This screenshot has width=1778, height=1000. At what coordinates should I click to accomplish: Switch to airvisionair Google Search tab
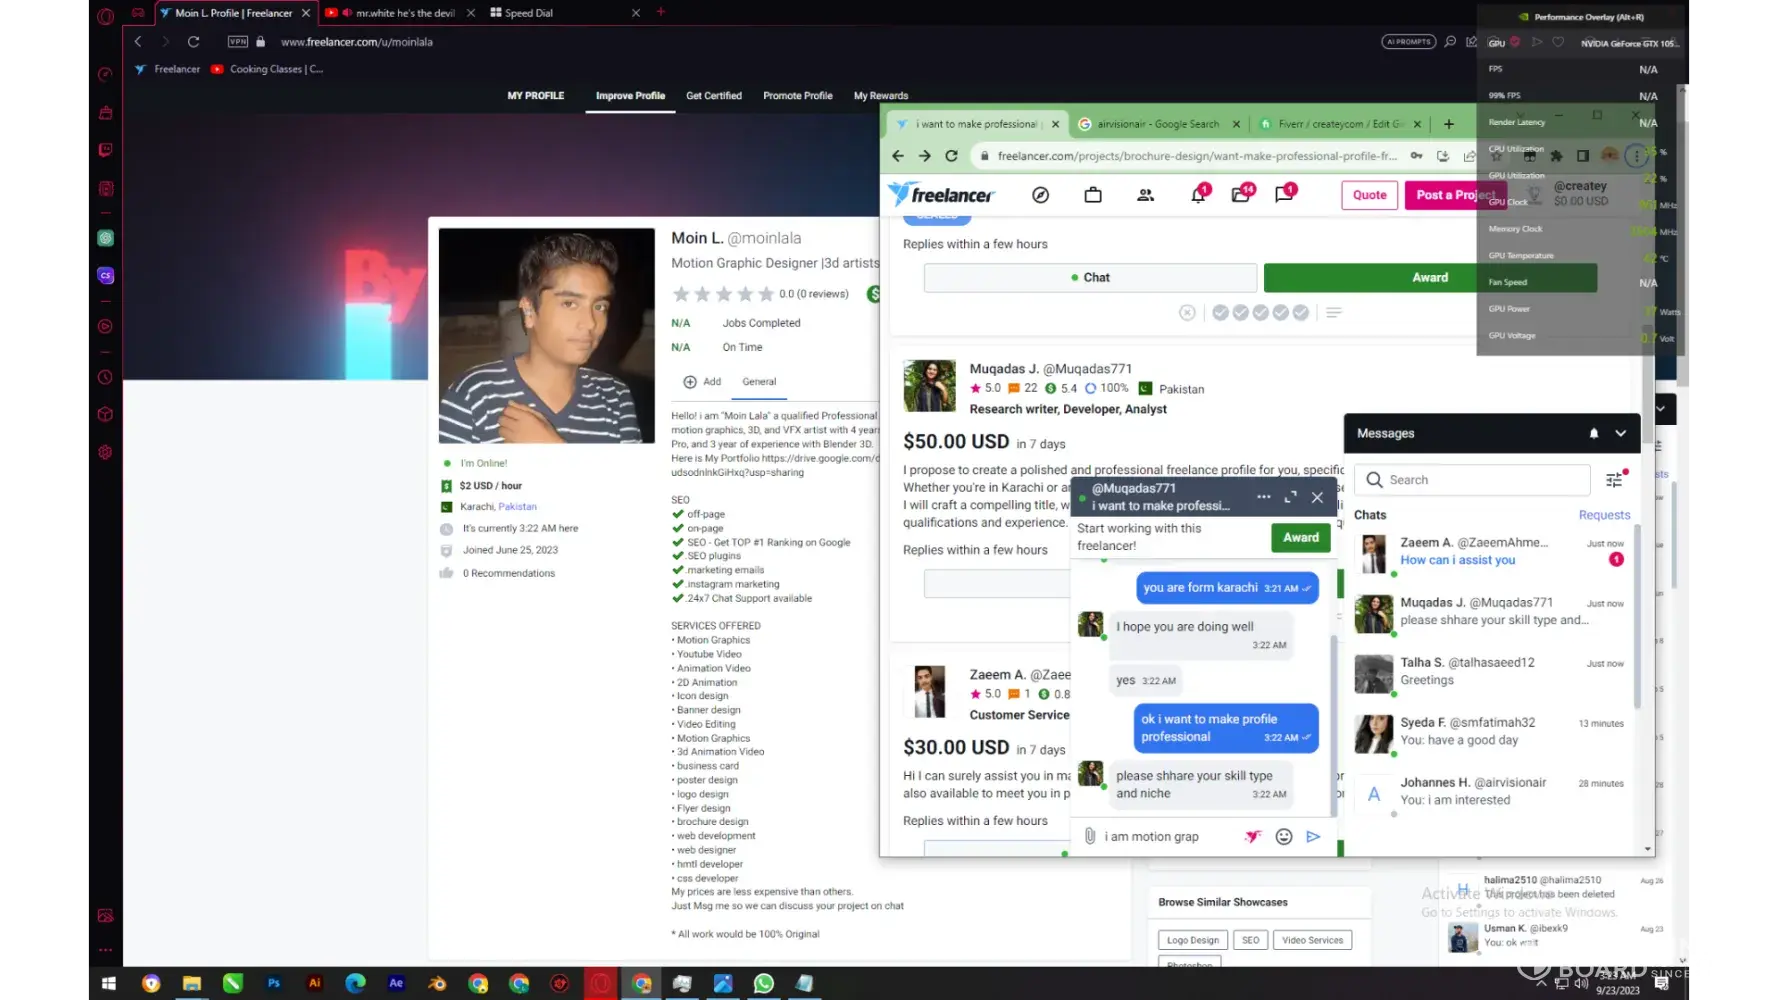pyautogui.click(x=1158, y=124)
